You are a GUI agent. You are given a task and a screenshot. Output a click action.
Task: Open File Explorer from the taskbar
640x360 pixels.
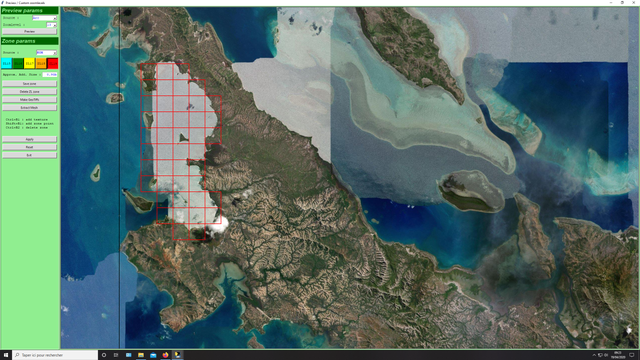141,355
